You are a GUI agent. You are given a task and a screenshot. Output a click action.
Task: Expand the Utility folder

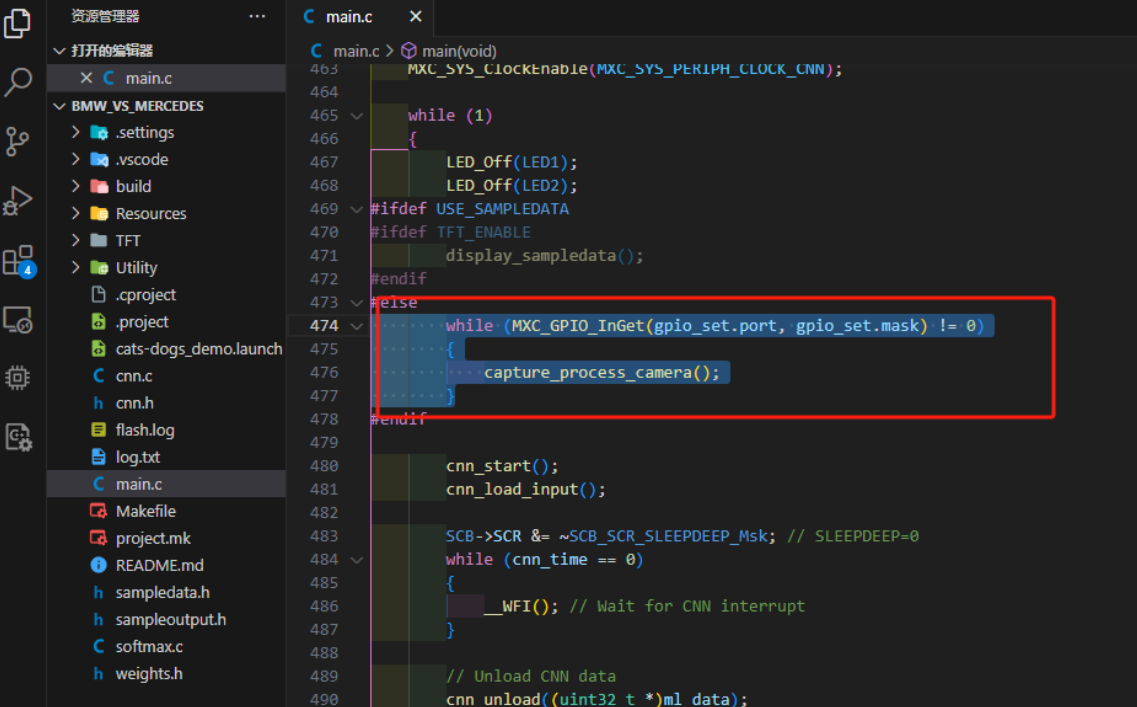(75, 268)
